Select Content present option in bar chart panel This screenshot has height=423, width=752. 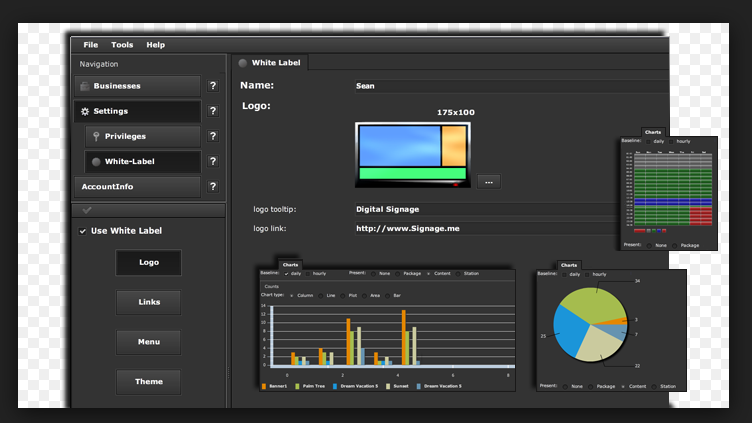[428, 274]
